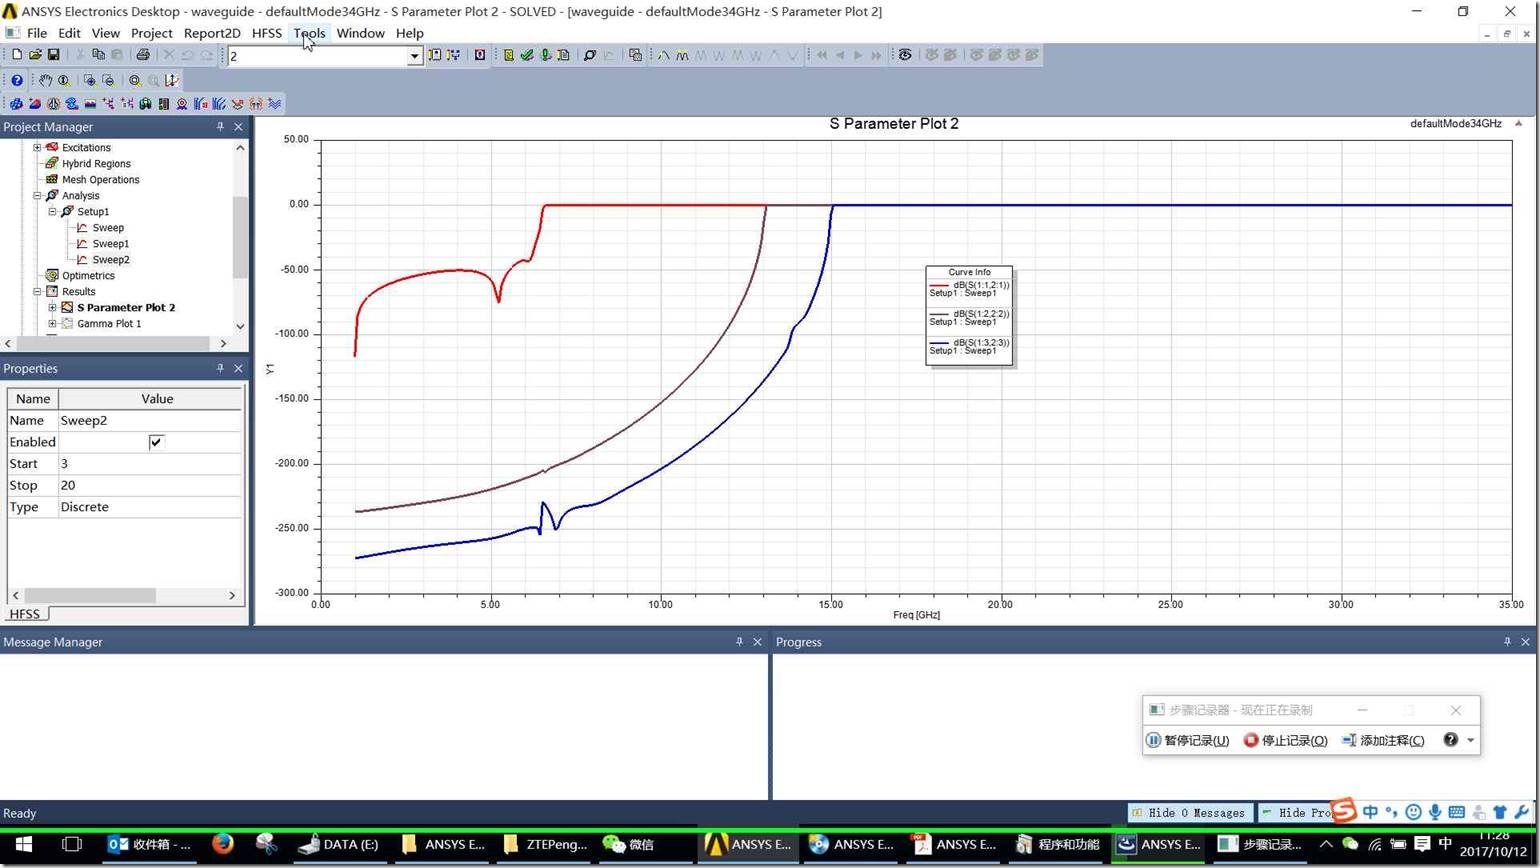1540x868 pixels.
Task: Stop the steps recording
Action: (1285, 740)
